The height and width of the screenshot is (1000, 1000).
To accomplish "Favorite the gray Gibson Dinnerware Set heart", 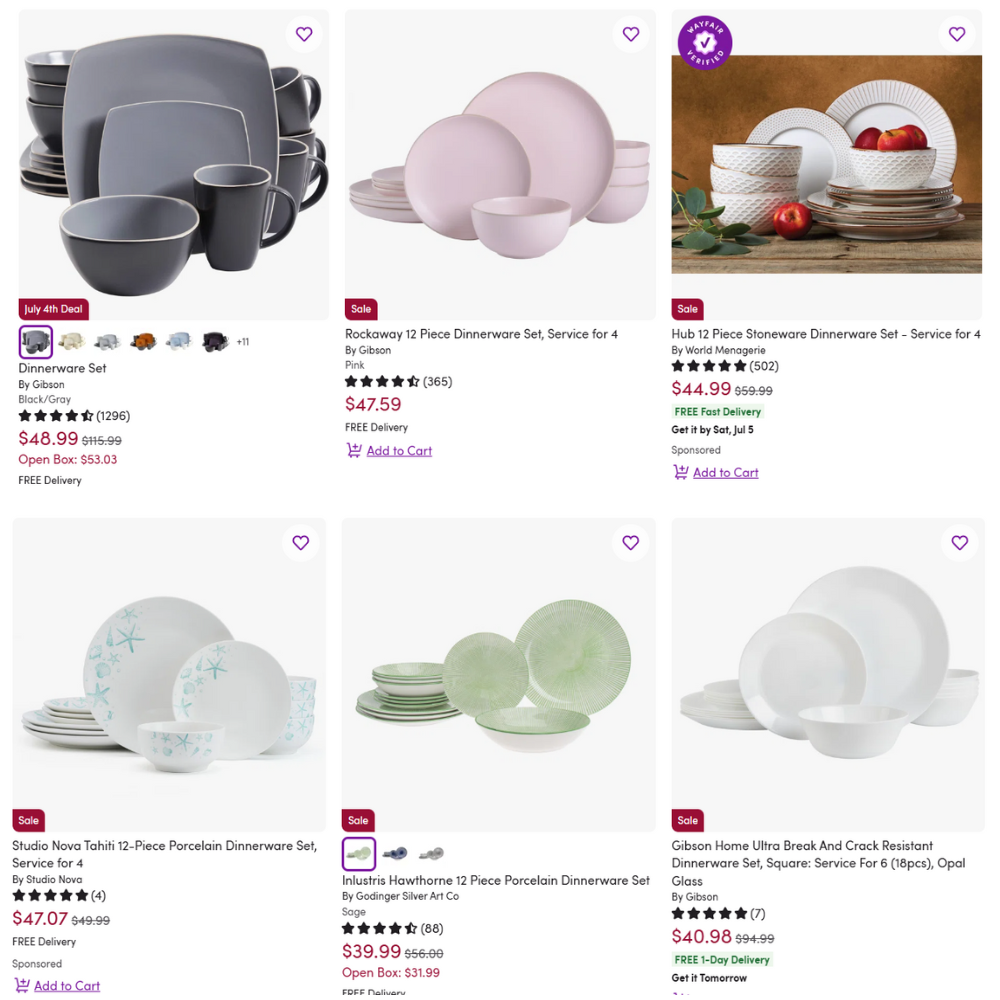I will (304, 34).
